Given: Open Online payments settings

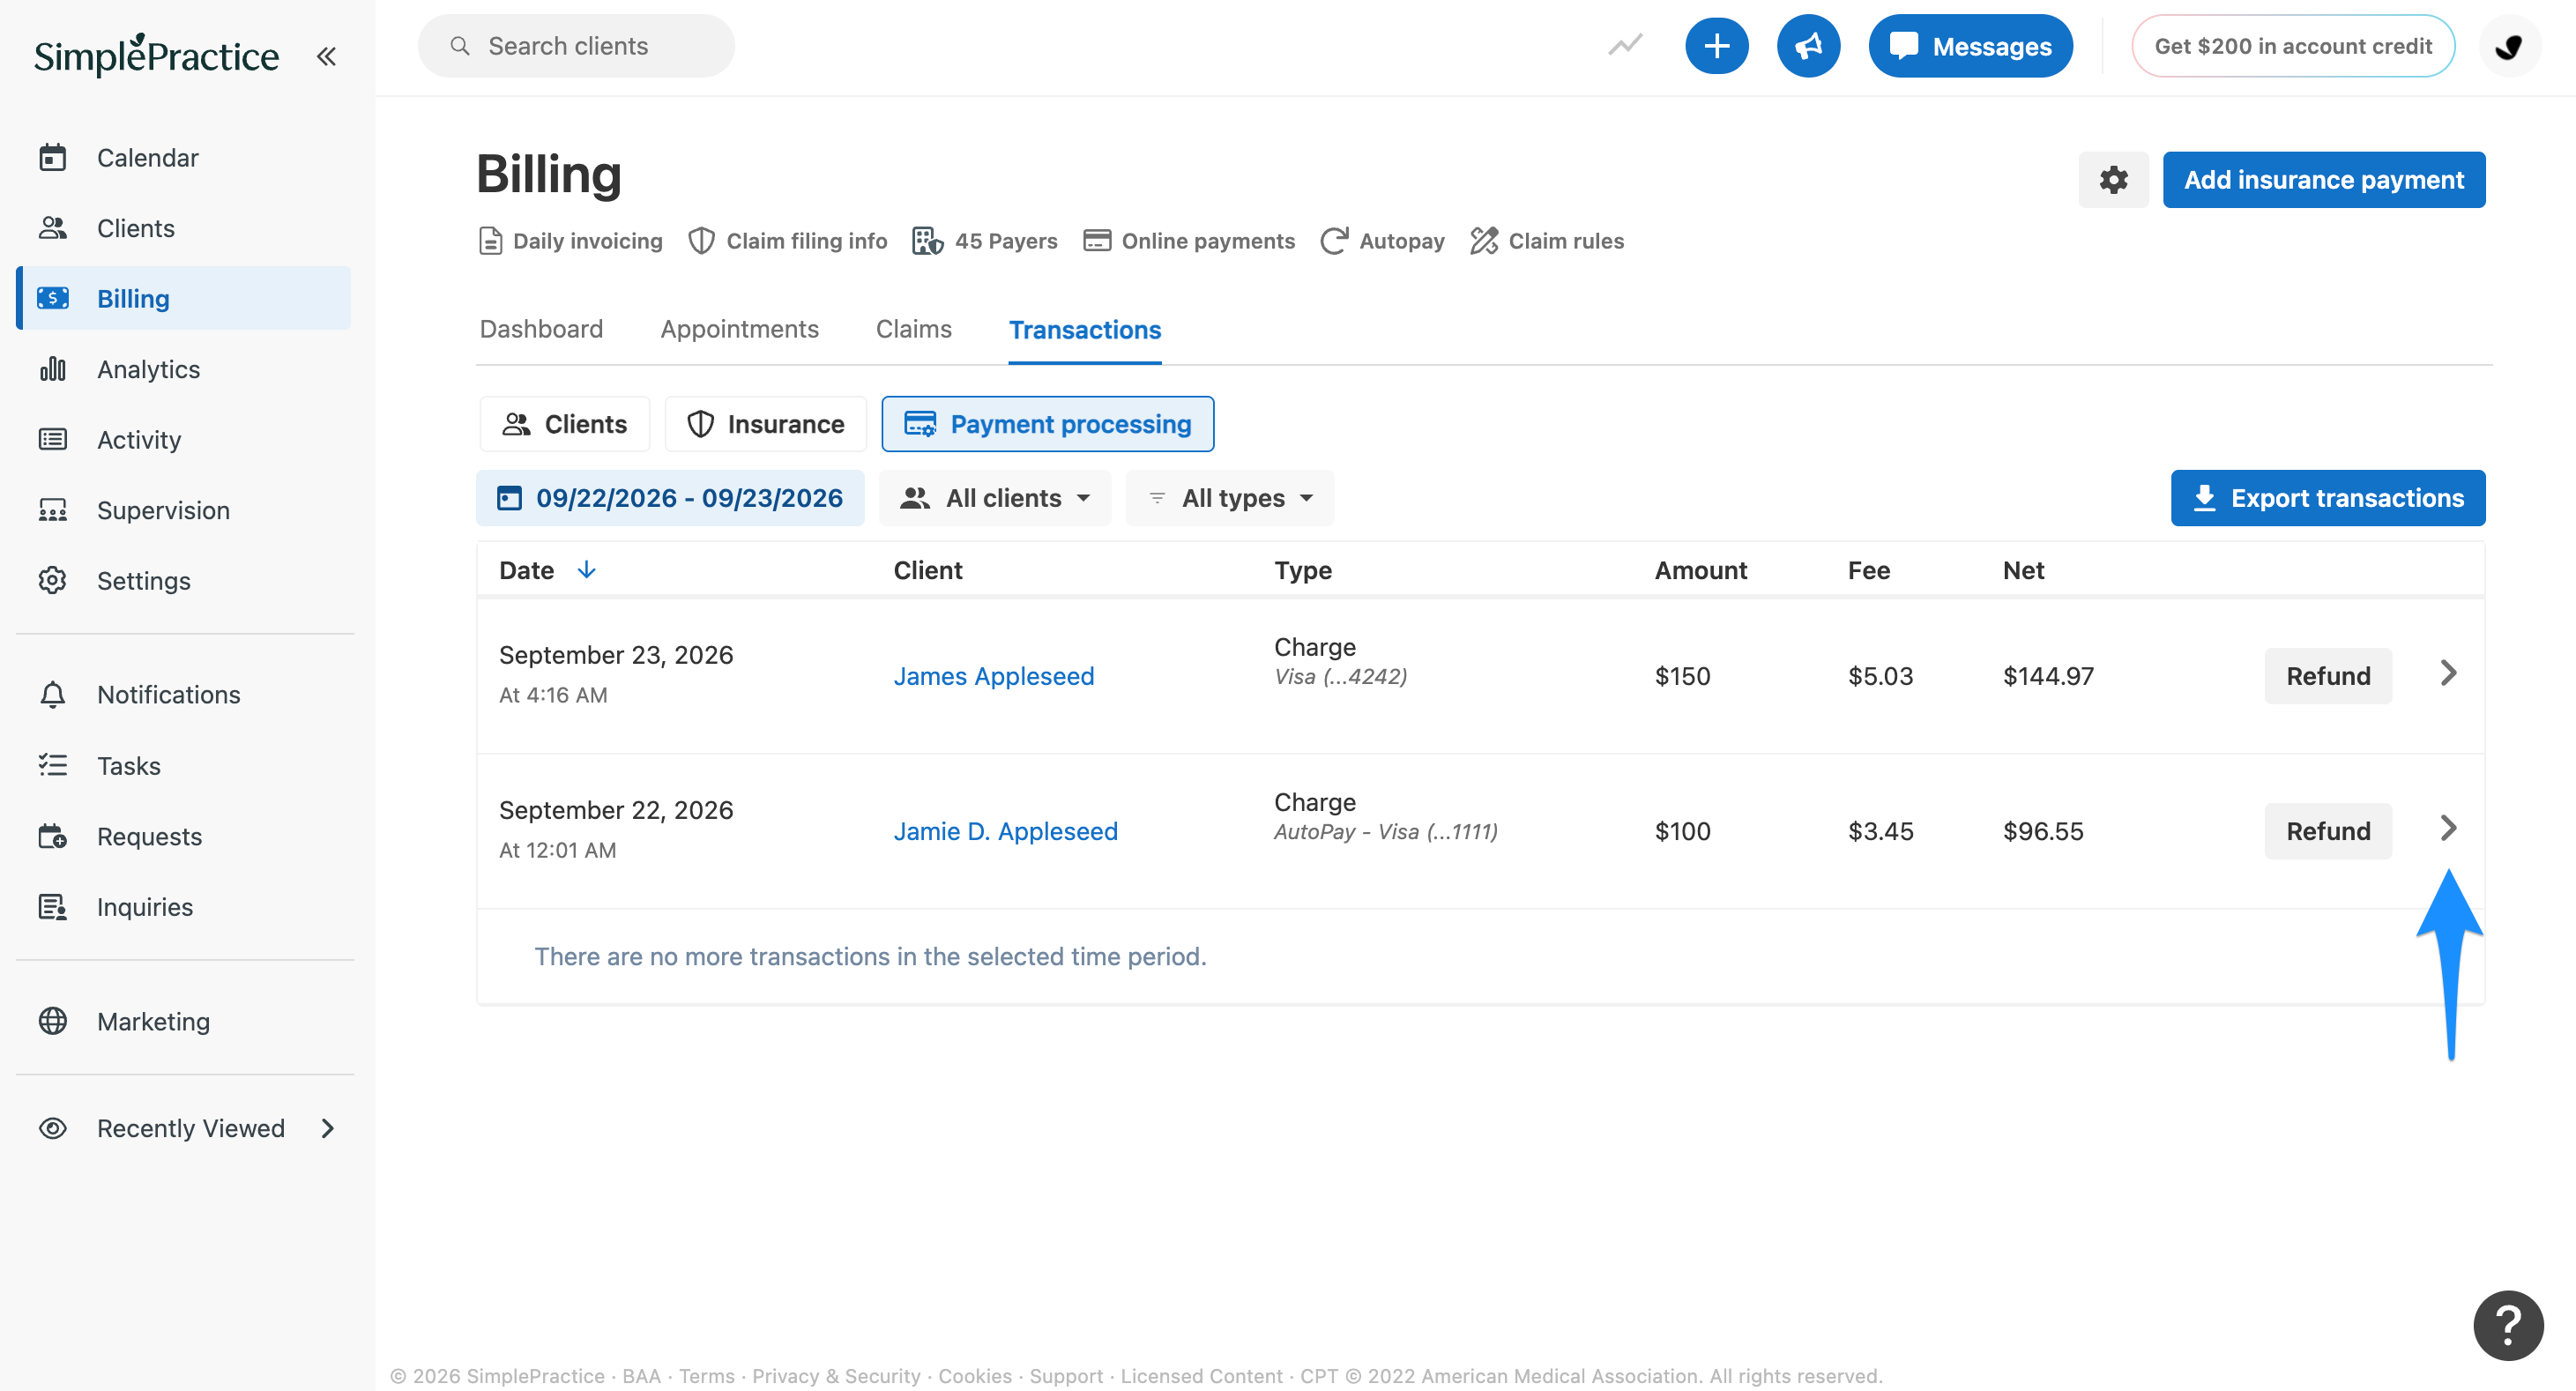Looking at the screenshot, I should point(1189,241).
